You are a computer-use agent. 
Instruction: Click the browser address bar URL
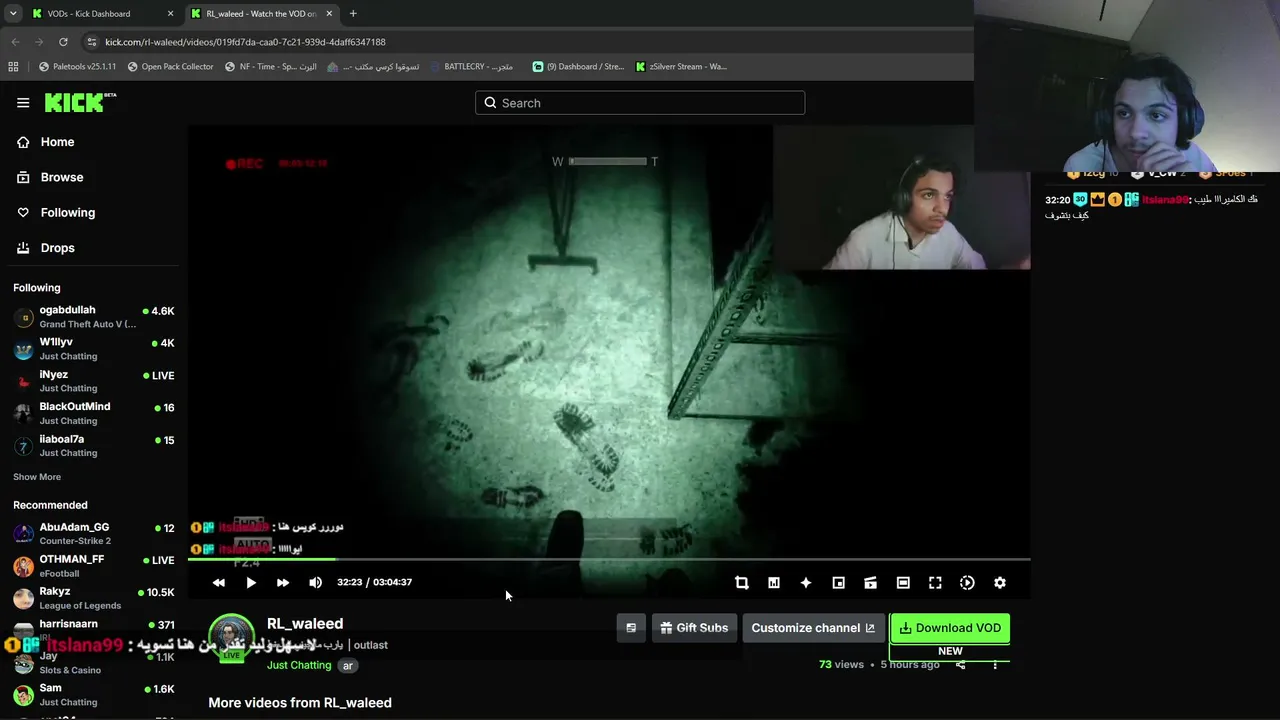[x=245, y=42]
